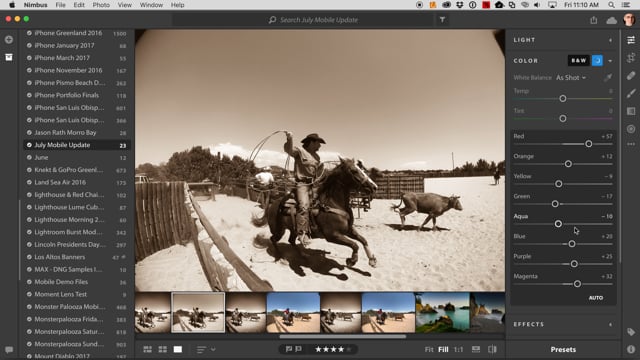This screenshot has width=640, height=360.
Task: Select the Crop and rotate tool
Action: 631,58
